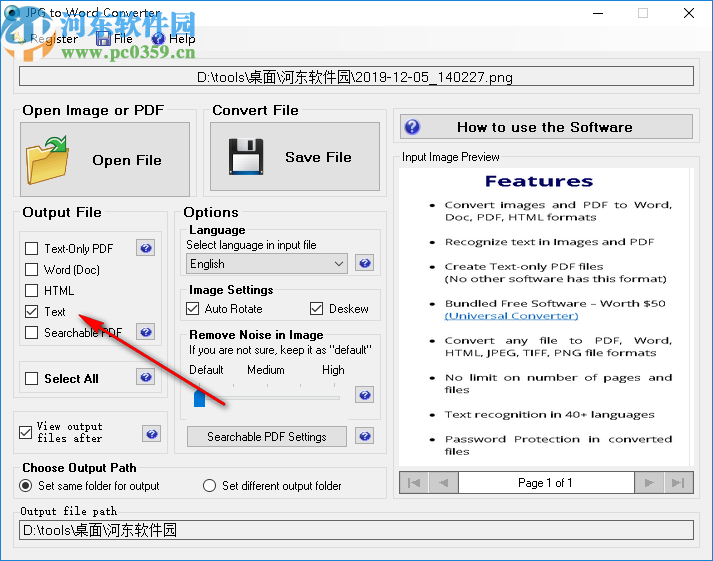This screenshot has width=713, height=561.
Task: Click the blue question mark in How to use
Action: click(x=412, y=126)
